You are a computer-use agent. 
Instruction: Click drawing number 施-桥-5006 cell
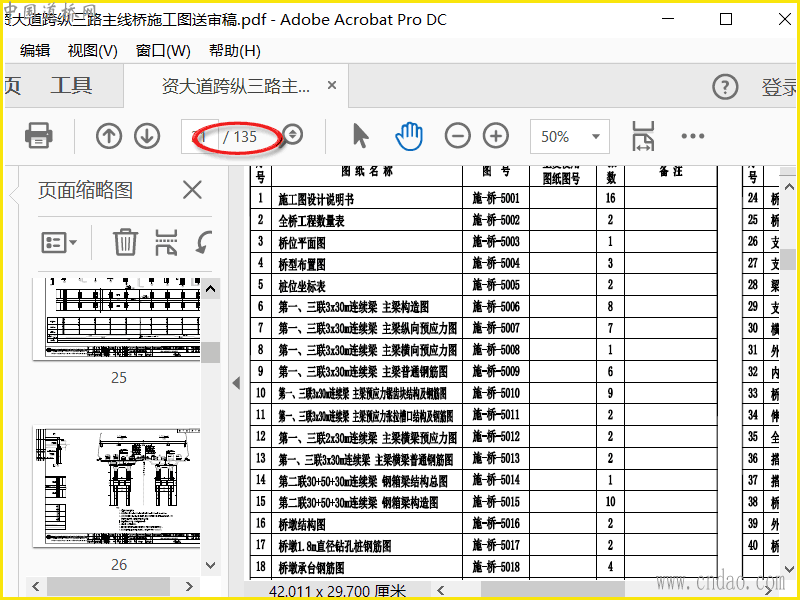pyautogui.click(x=496, y=307)
